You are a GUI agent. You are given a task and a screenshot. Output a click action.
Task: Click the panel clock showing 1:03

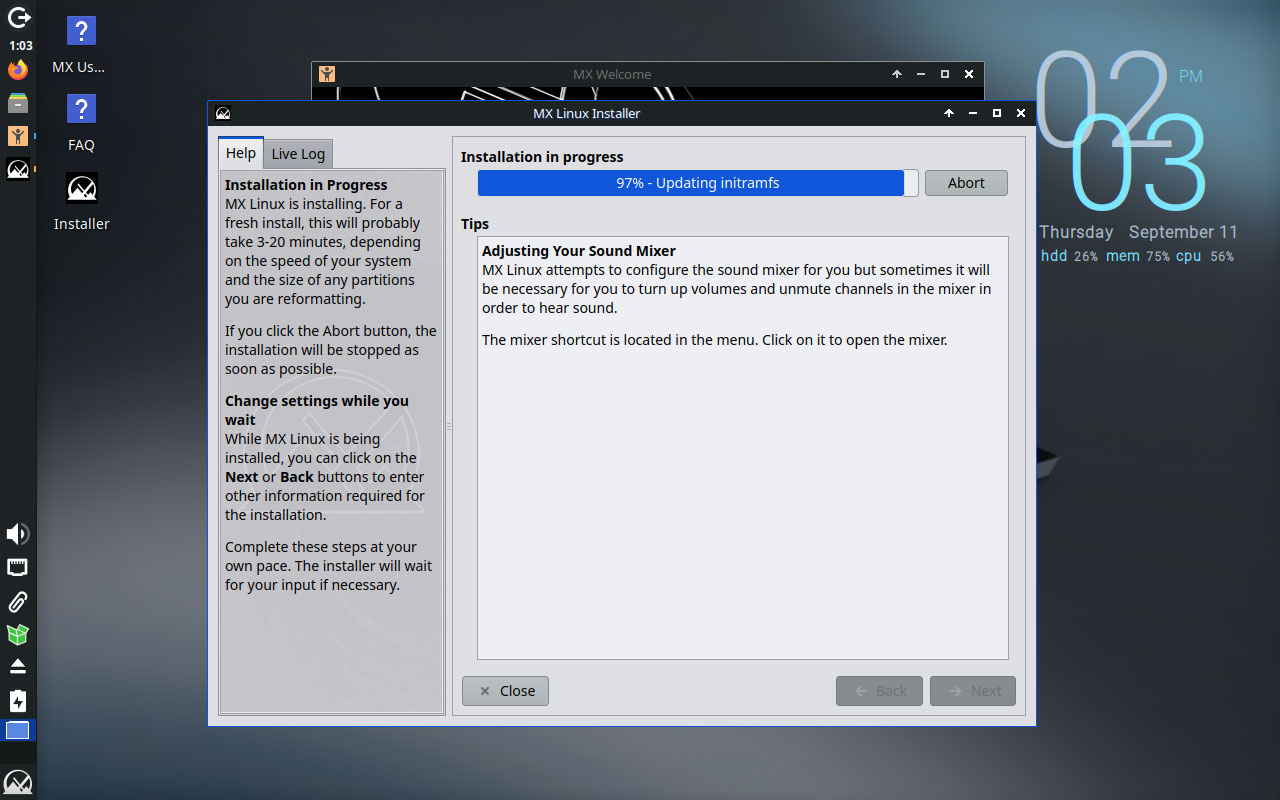[x=20, y=46]
